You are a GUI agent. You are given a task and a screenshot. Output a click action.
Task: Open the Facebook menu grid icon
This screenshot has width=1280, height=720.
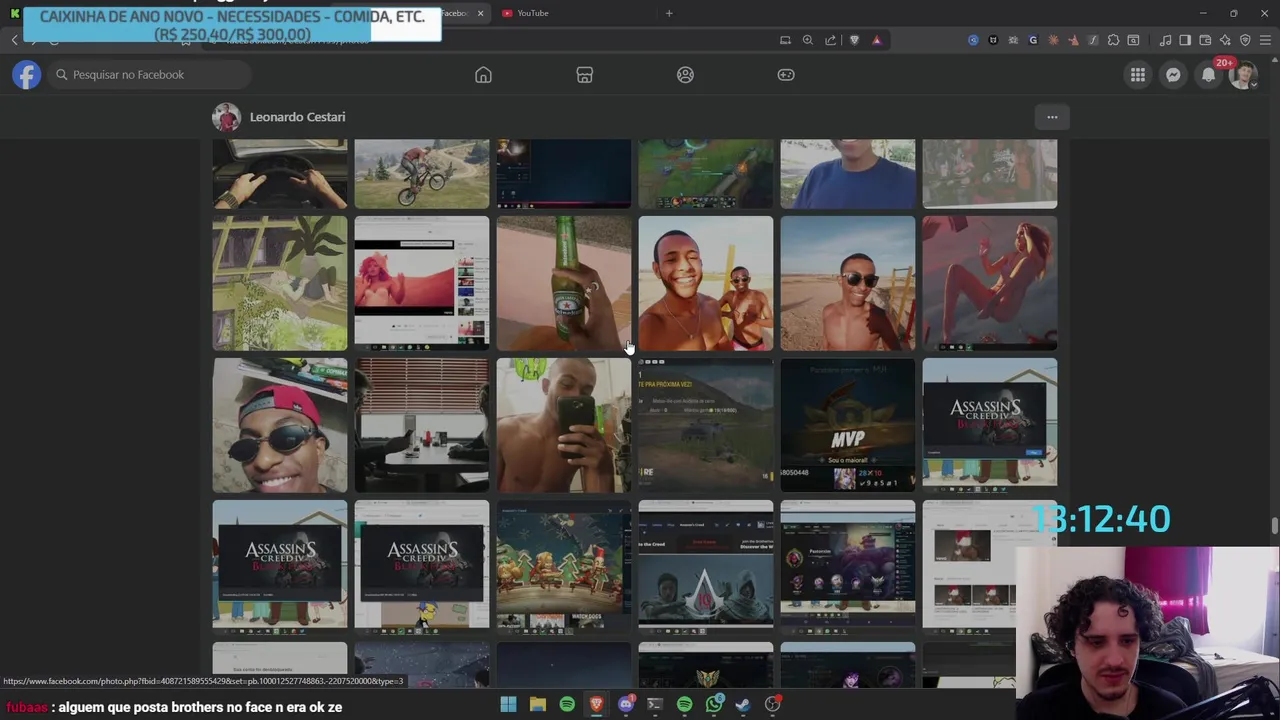(x=1138, y=75)
